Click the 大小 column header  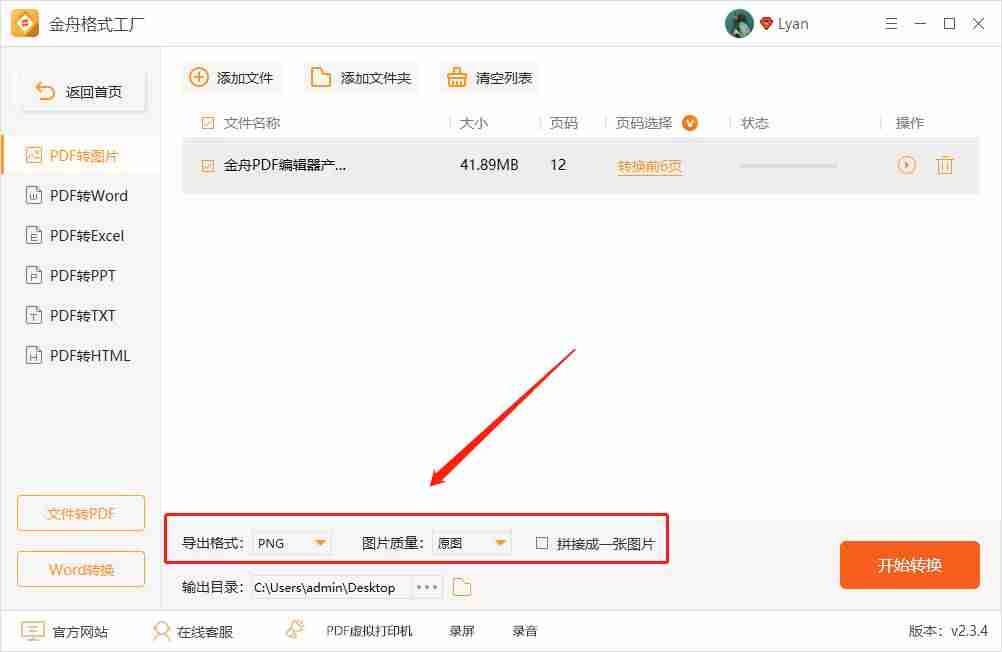click(474, 123)
